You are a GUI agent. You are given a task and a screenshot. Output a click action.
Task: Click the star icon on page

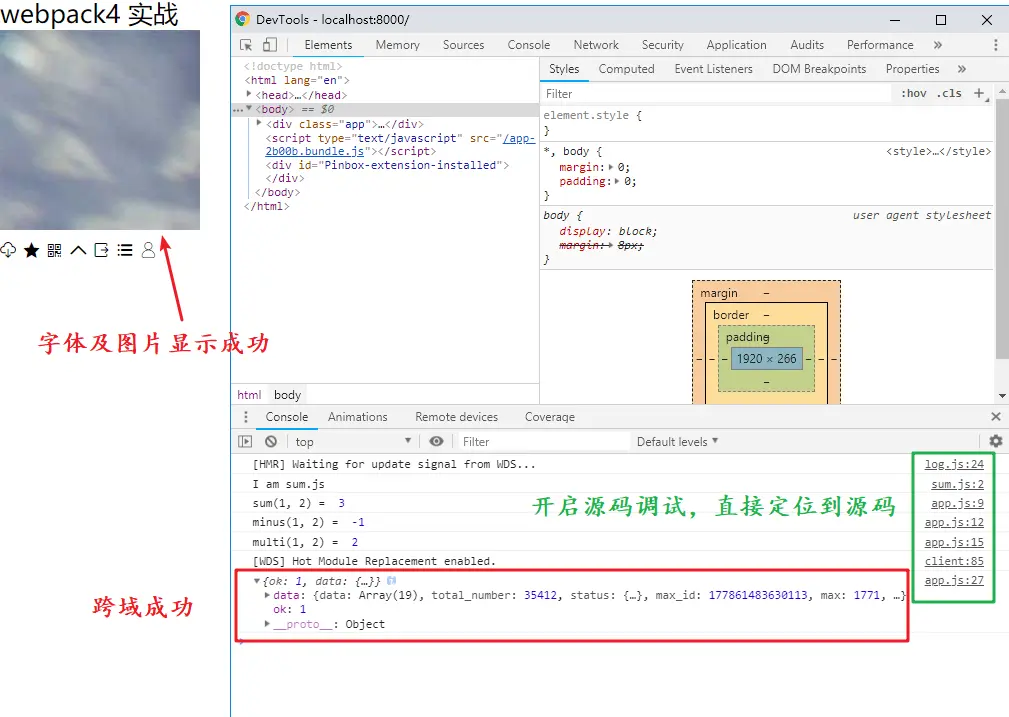point(32,250)
